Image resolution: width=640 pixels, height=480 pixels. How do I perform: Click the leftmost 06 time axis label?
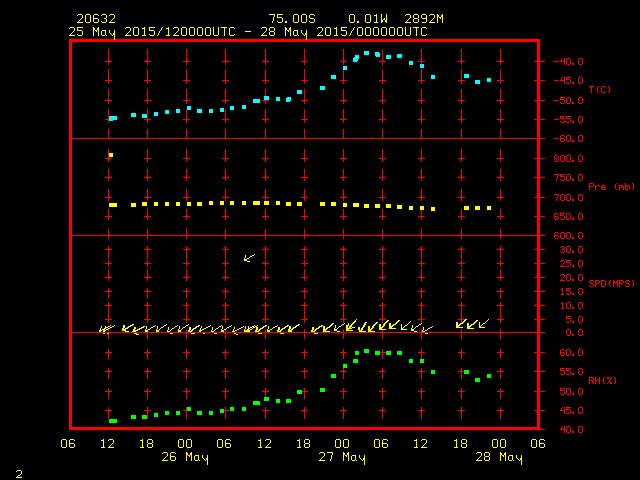coord(69,444)
